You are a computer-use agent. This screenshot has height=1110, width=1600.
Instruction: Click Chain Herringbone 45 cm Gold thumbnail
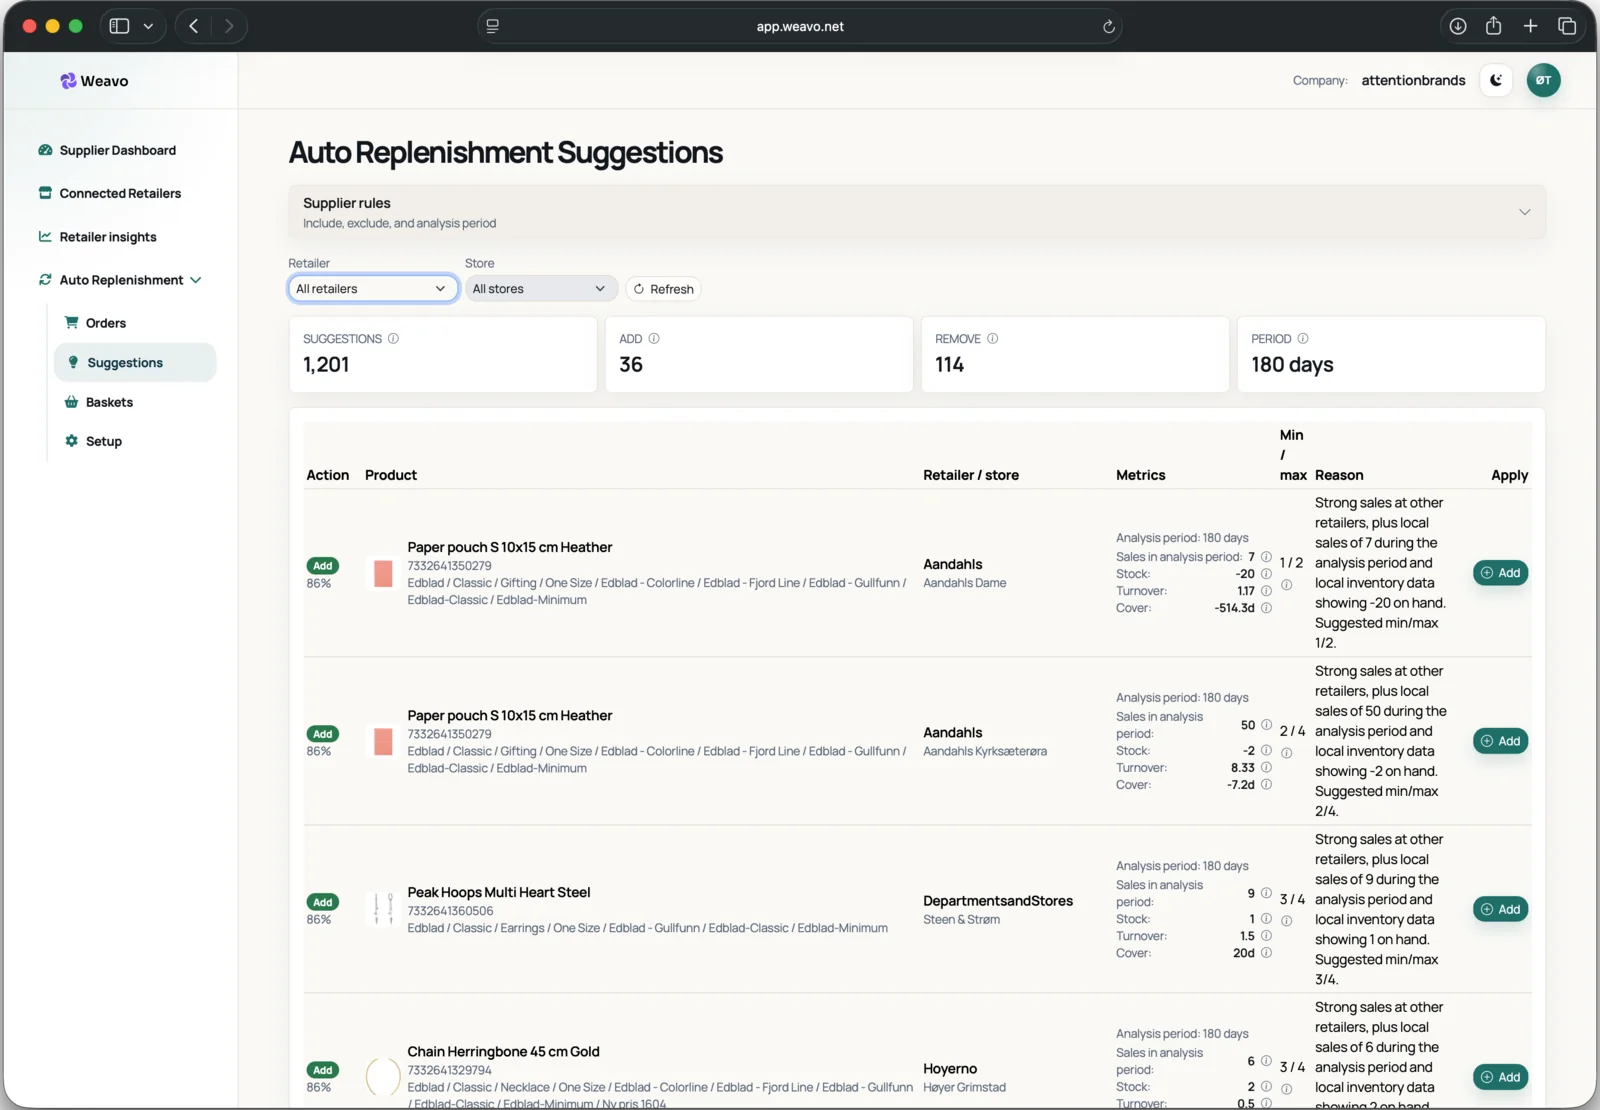pos(383,1077)
